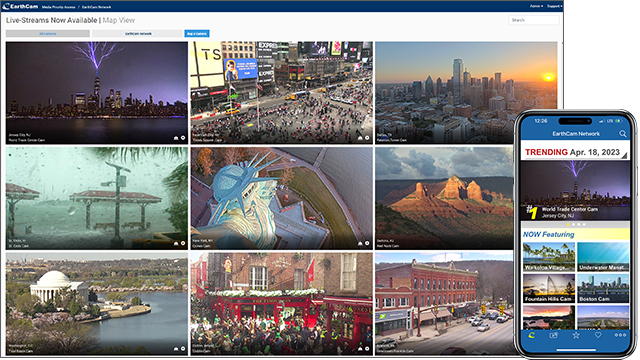Expand the Admin dropdown in the header
This screenshot has height=360, width=640.
click(536, 6)
